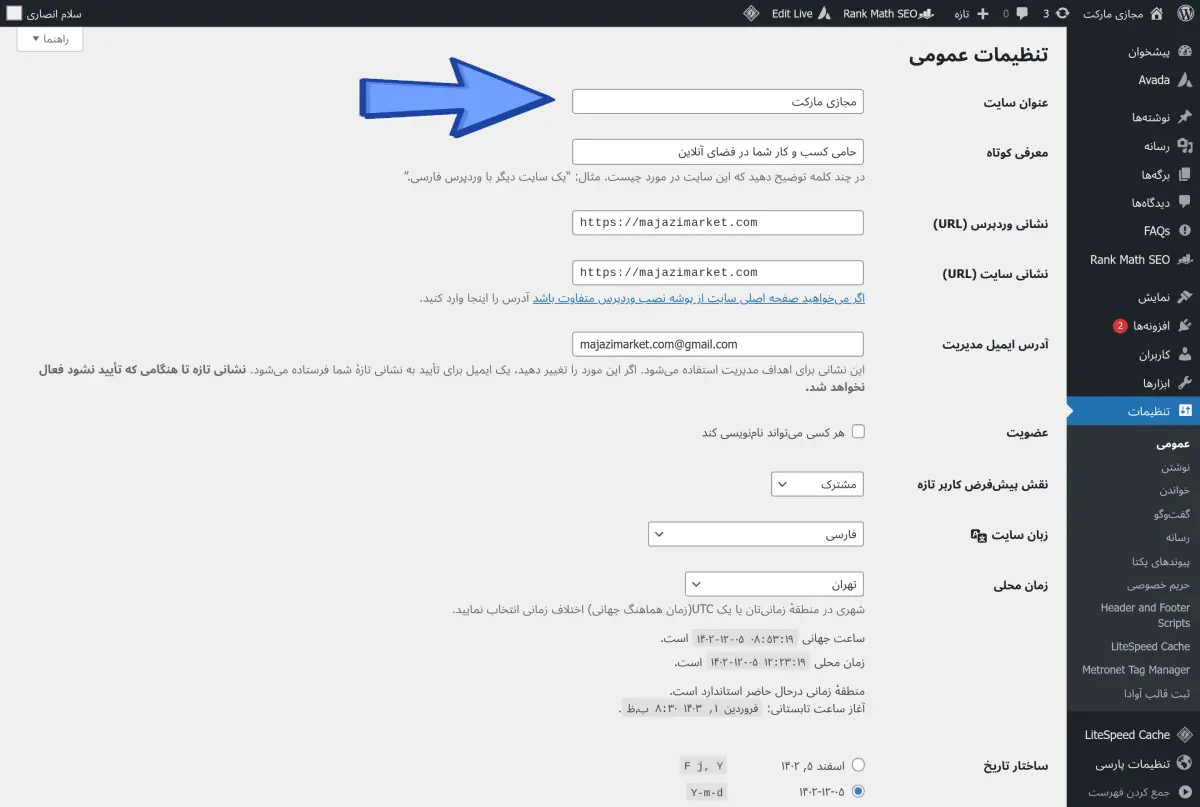Click the عنوان سایت input field

click(x=718, y=102)
